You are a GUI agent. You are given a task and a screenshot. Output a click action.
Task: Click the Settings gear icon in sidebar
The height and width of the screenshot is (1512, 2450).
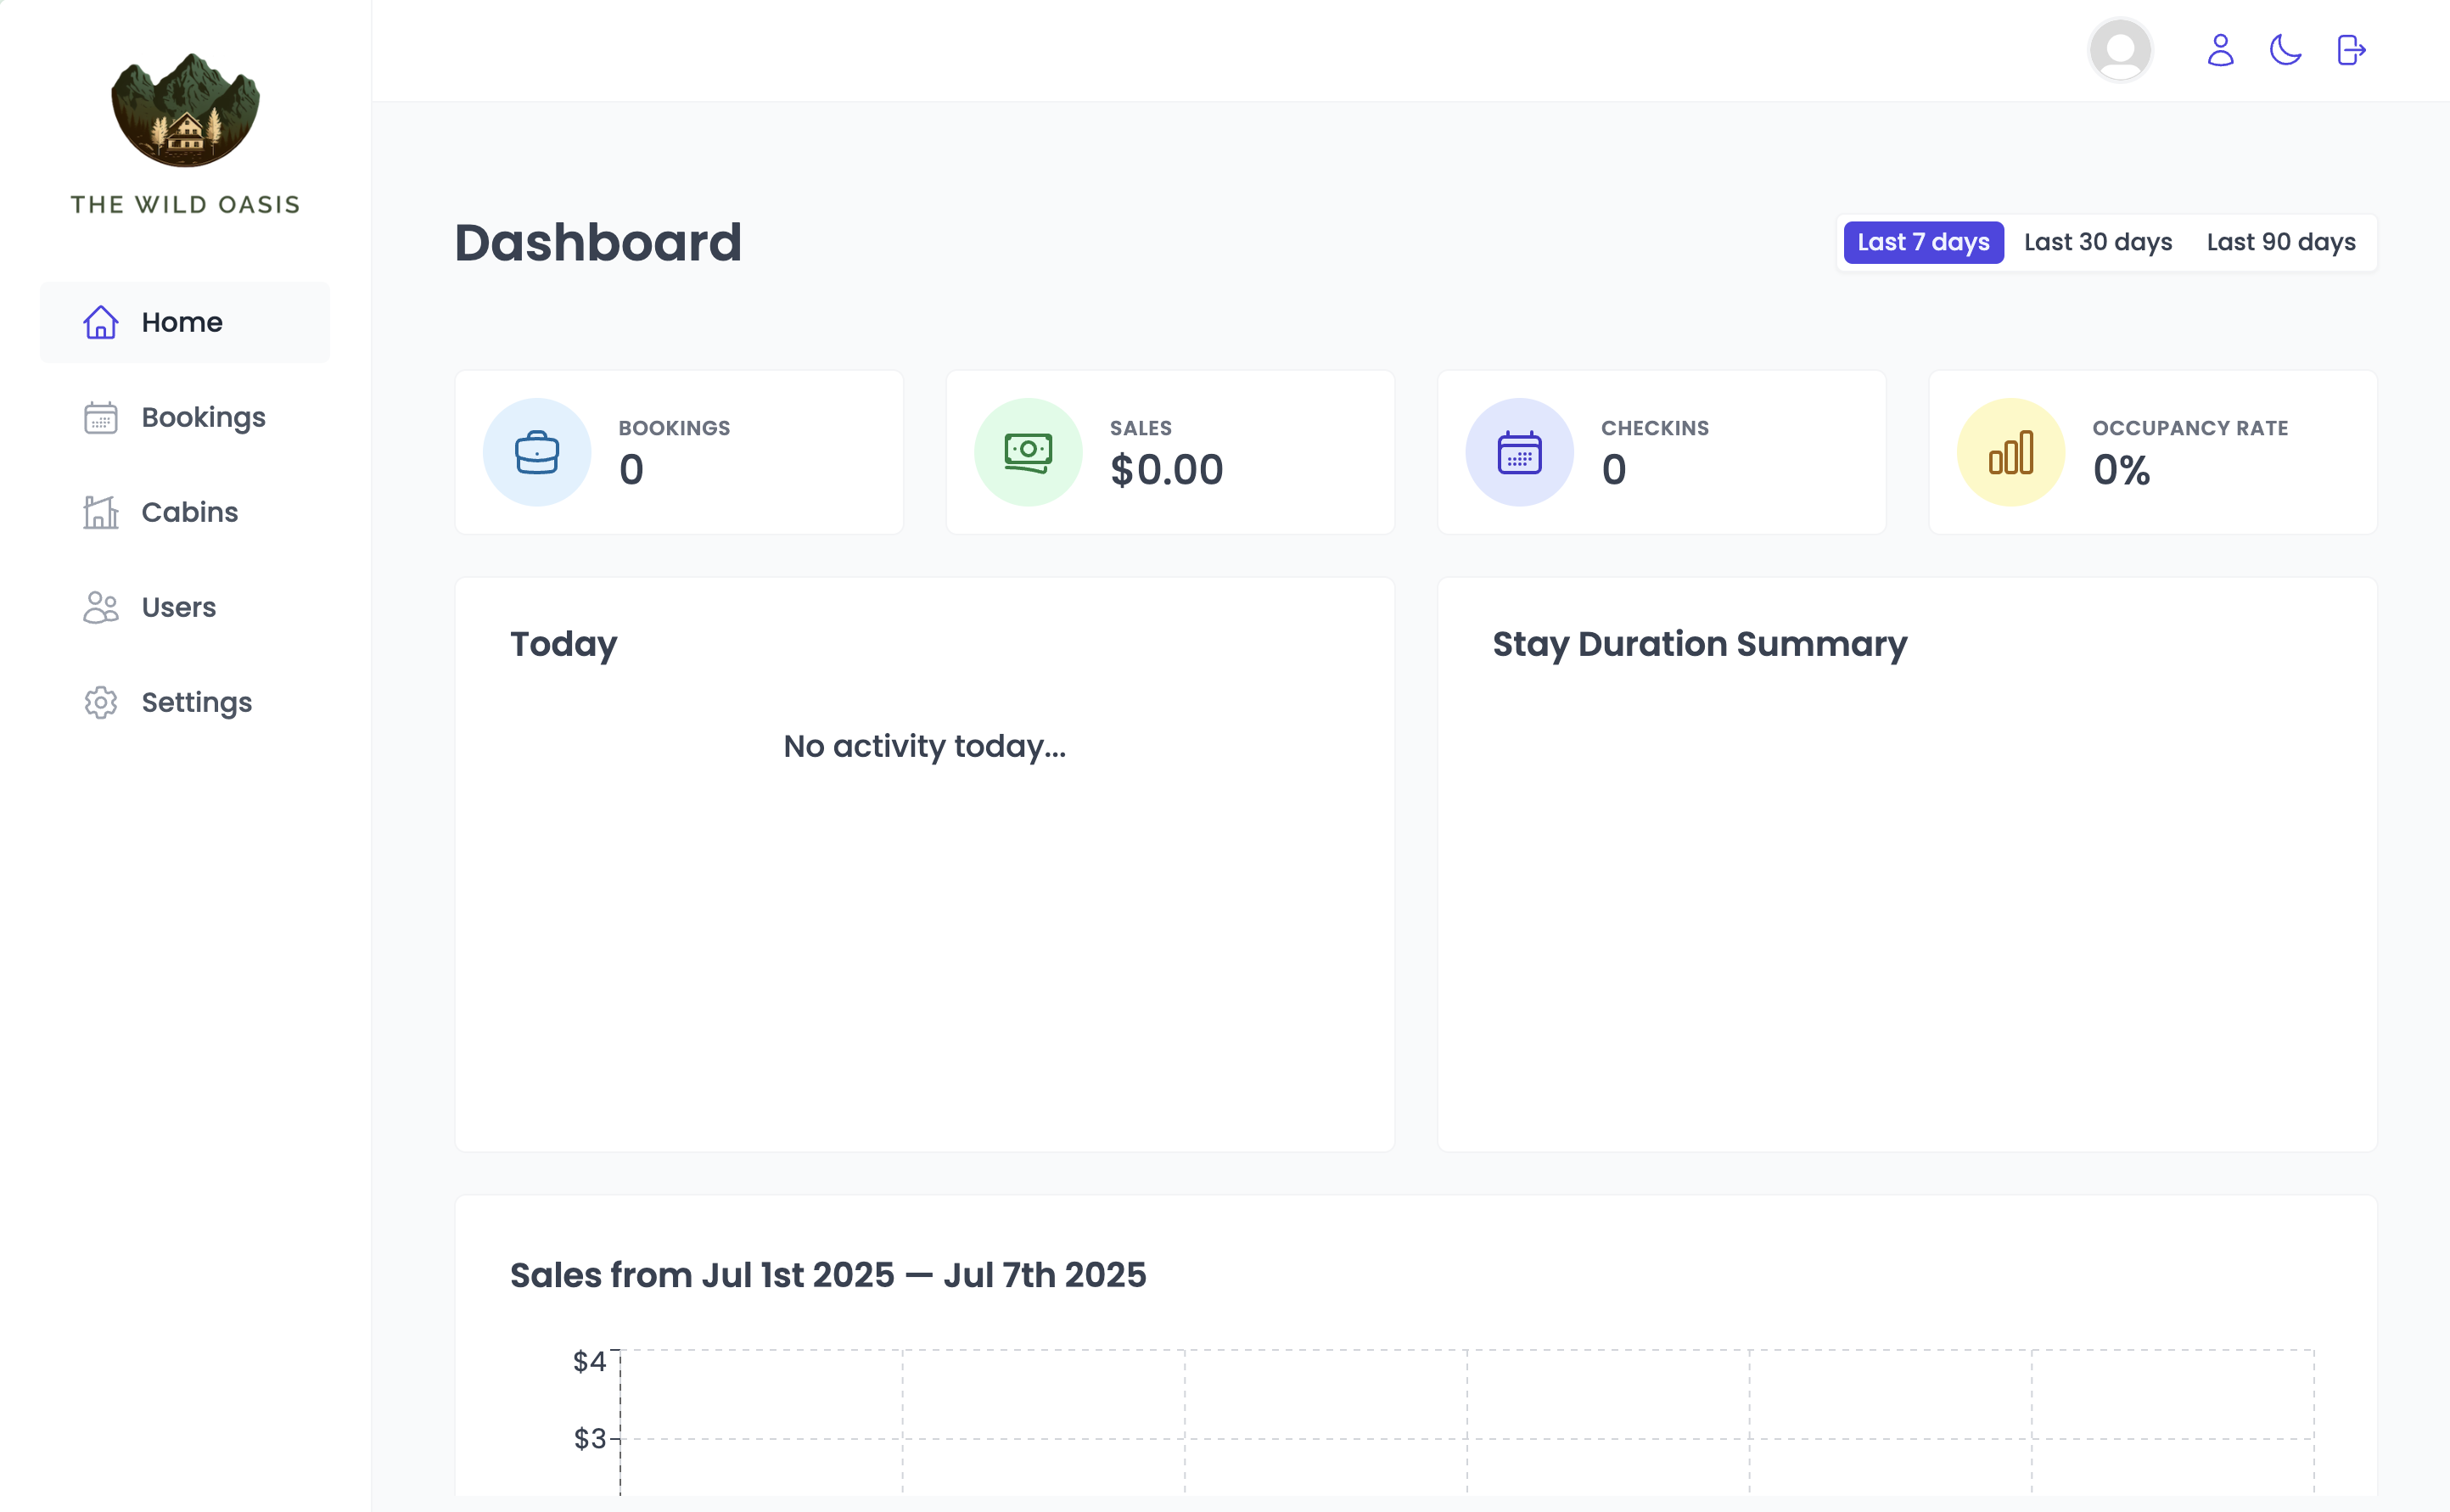click(101, 702)
